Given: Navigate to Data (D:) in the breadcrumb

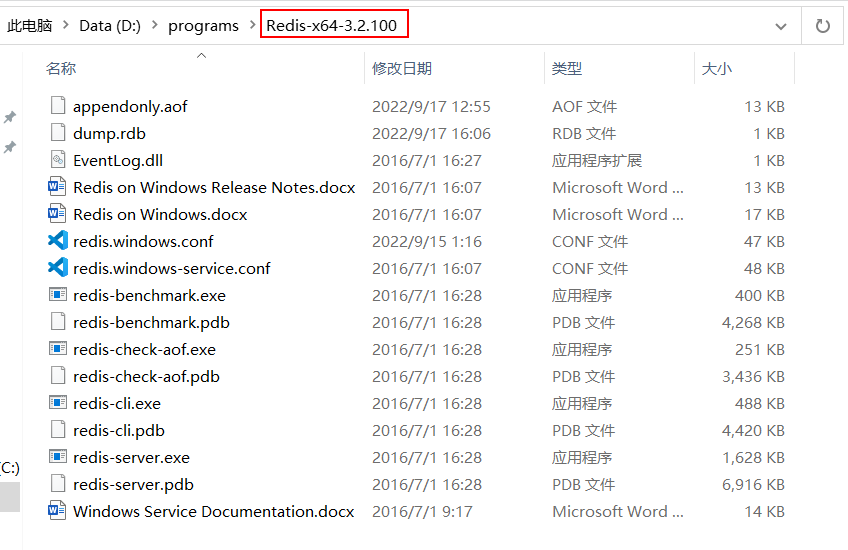Looking at the screenshot, I should pos(110,25).
